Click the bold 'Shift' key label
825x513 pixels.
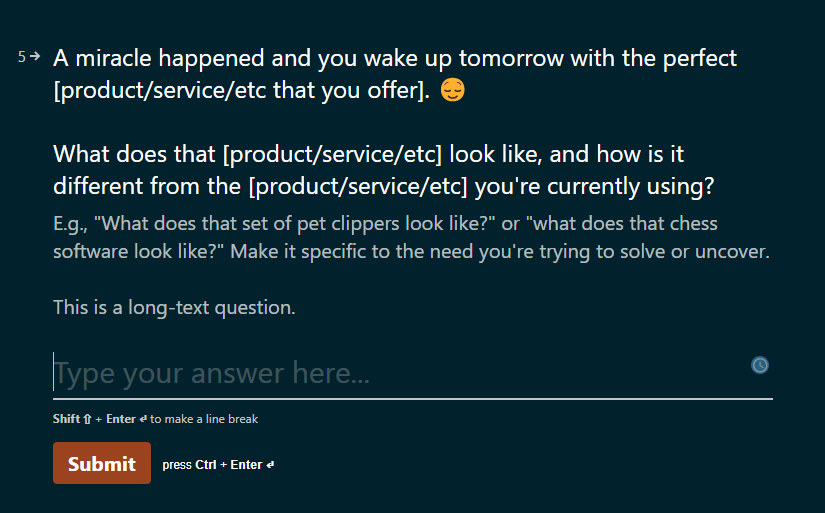point(66,419)
